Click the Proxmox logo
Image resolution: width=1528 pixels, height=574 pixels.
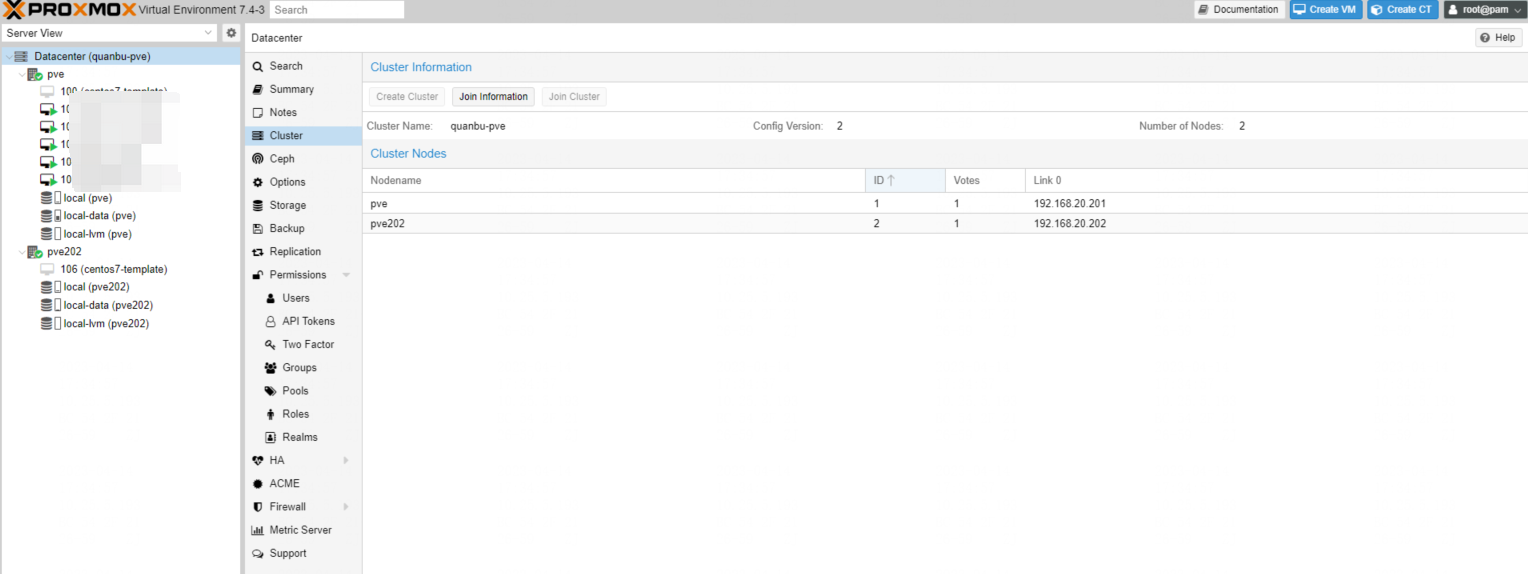pos(68,10)
